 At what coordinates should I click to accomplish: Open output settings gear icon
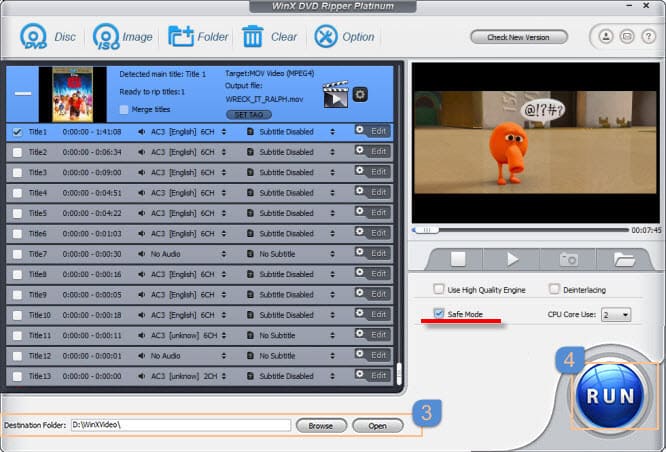click(x=360, y=94)
